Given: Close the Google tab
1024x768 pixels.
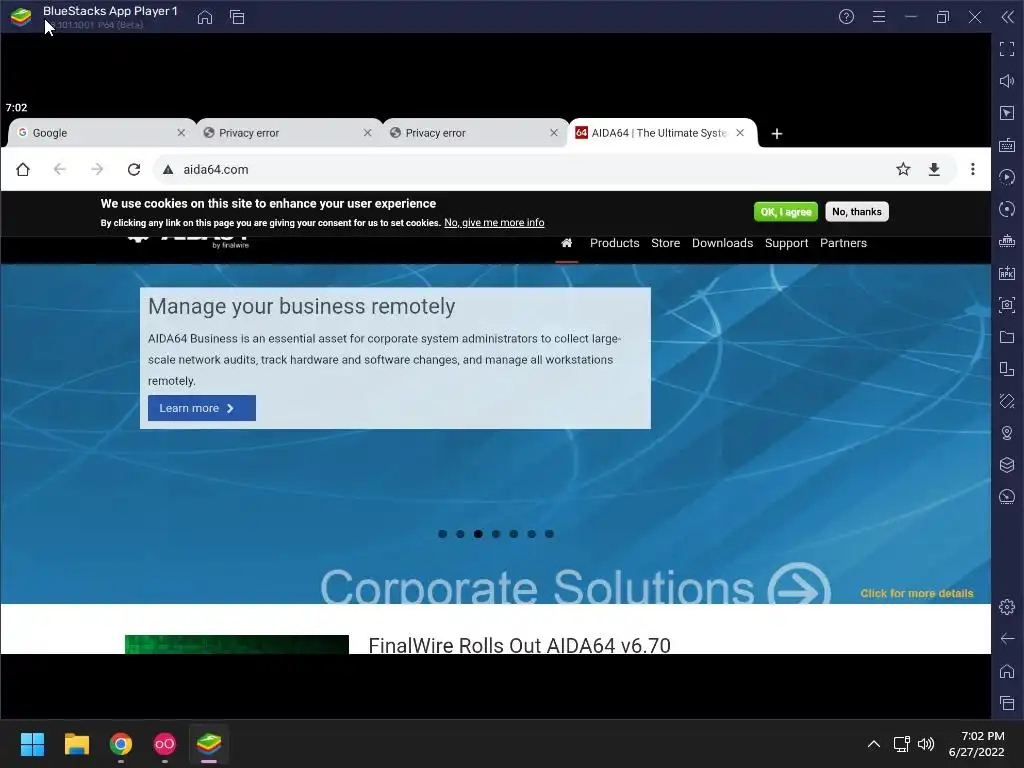Looking at the screenshot, I should coord(181,133).
